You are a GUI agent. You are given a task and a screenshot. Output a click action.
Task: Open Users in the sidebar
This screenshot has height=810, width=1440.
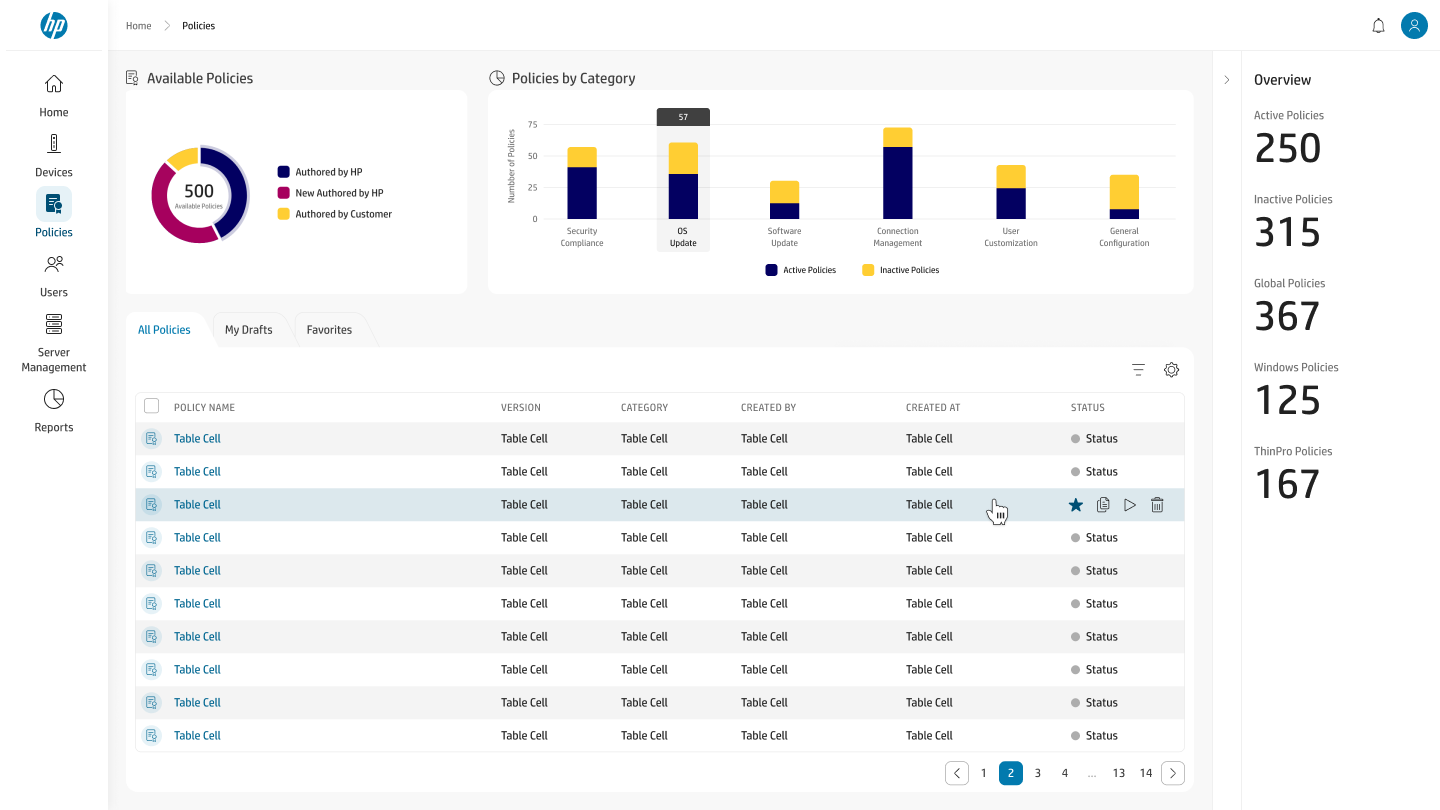(54, 276)
